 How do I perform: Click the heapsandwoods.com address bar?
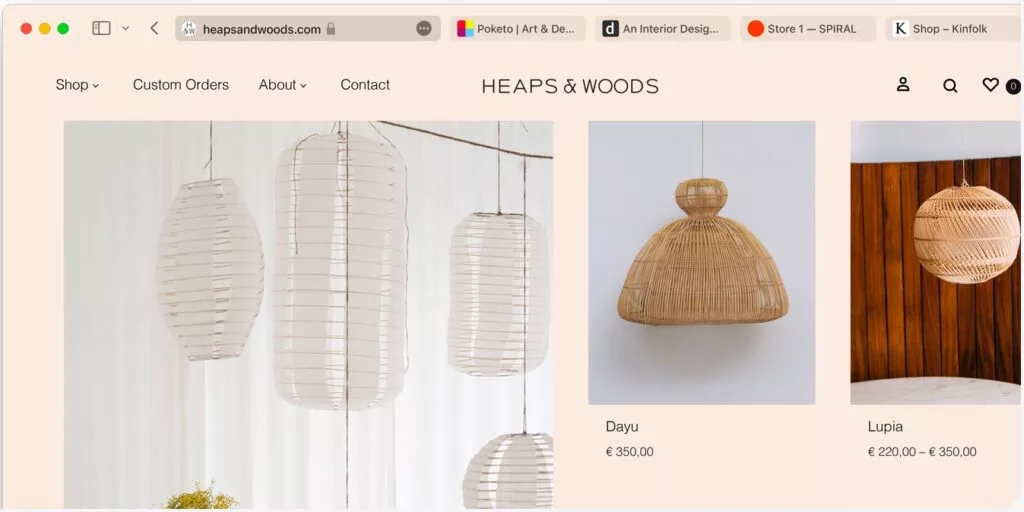point(261,29)
